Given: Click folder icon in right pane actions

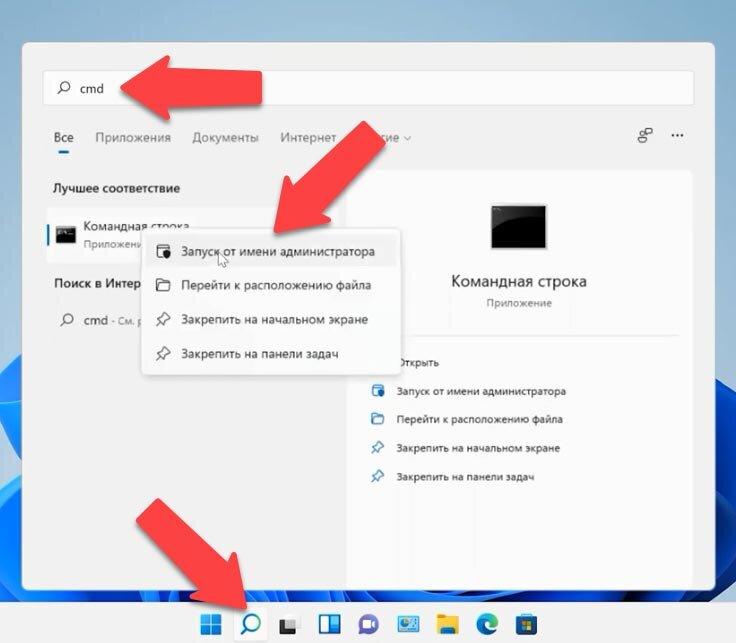Looking at the screenshot, I should point(377,419).
